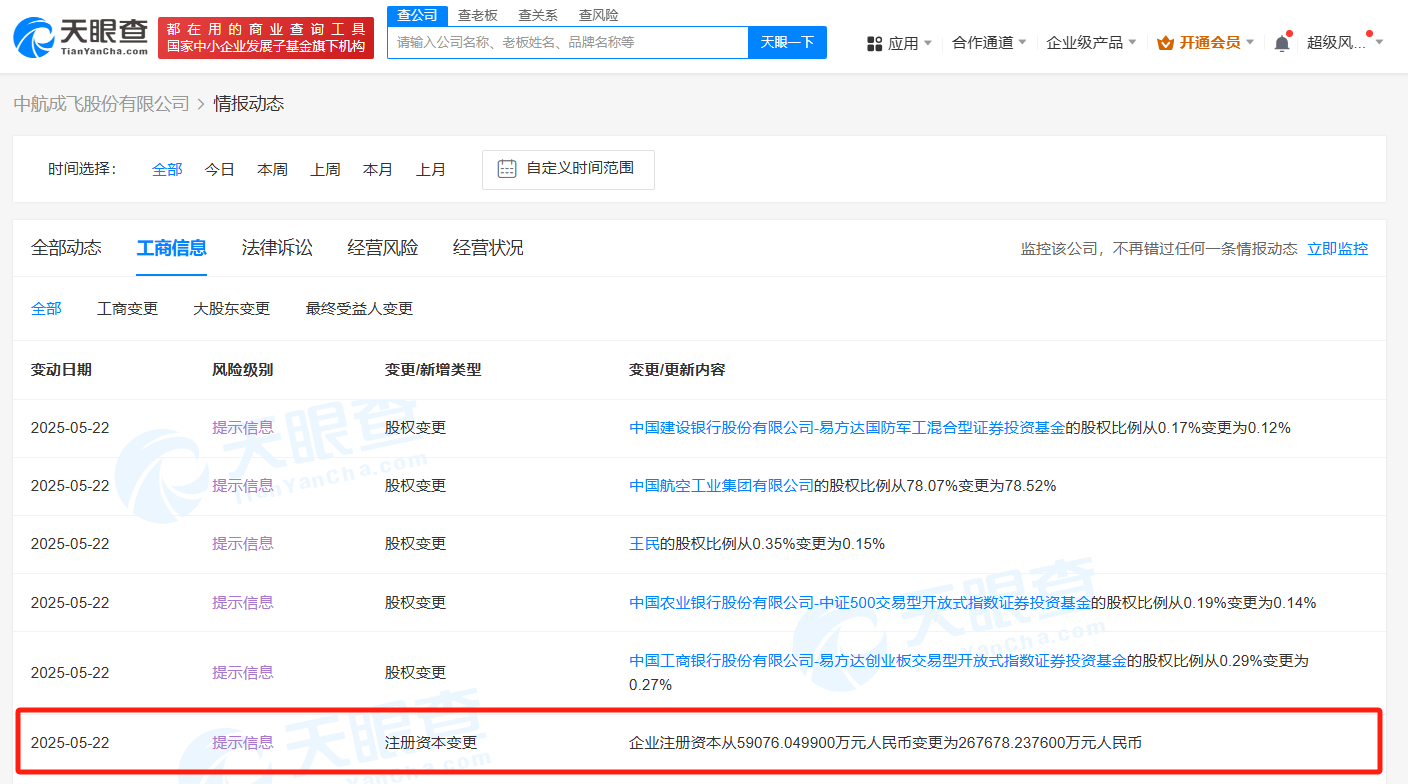This screenshot has height=784, width=1408.
Task: Open 中航成飞股份有限公司 breadcrumb link
Action: click(x=101, y=104)
